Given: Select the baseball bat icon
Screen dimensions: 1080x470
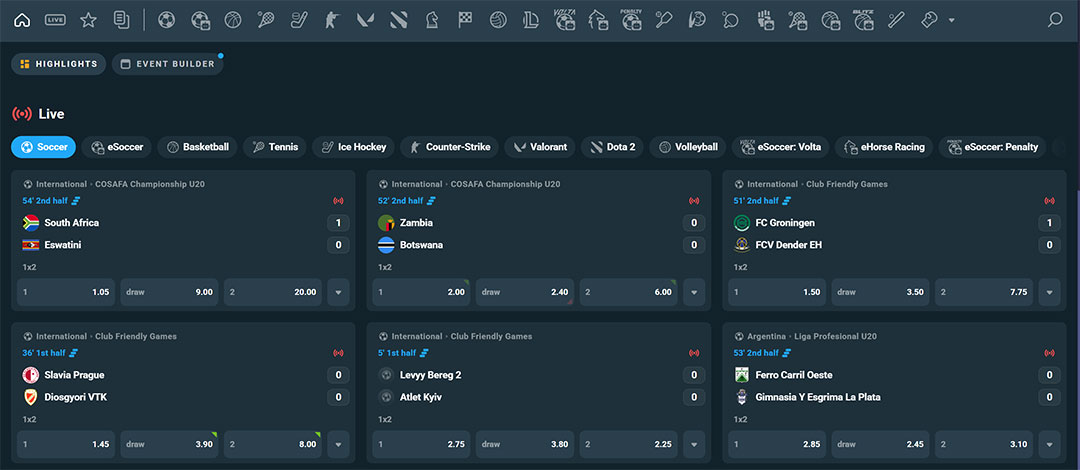Looking at the screenshot, I should 895,20.
